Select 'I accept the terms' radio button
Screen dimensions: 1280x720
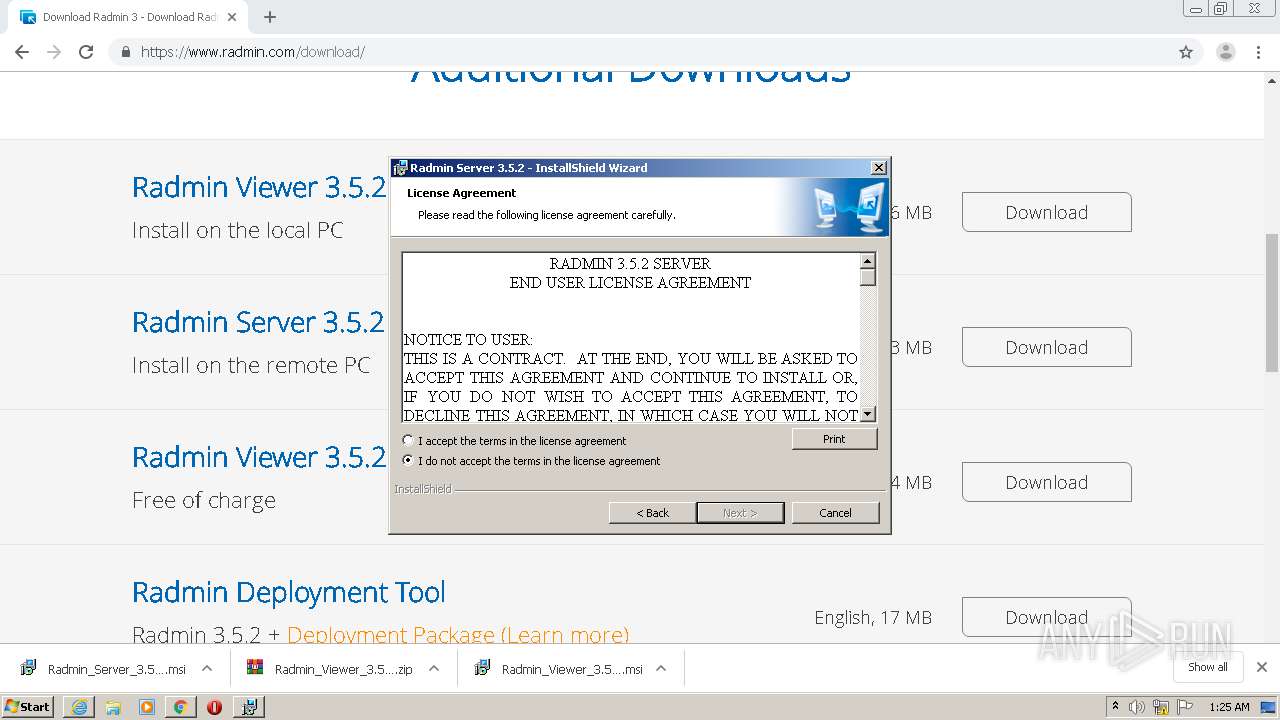407,441
